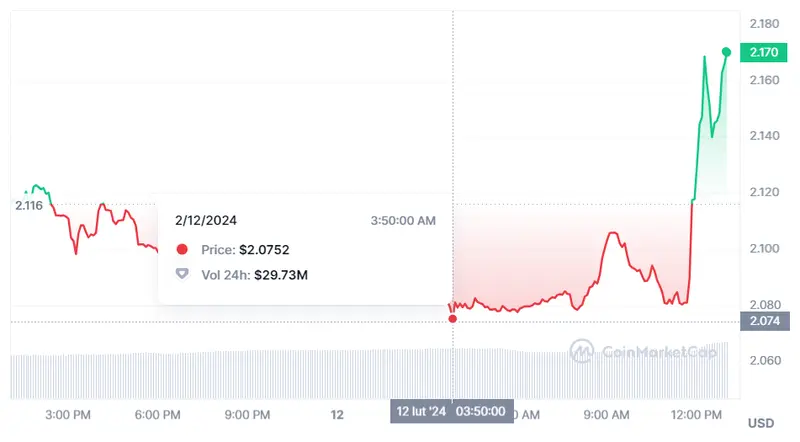This screenshot has width=800, height=442.
Task: Click the red crosshair marker dot on line
Action: click(453, 318)
